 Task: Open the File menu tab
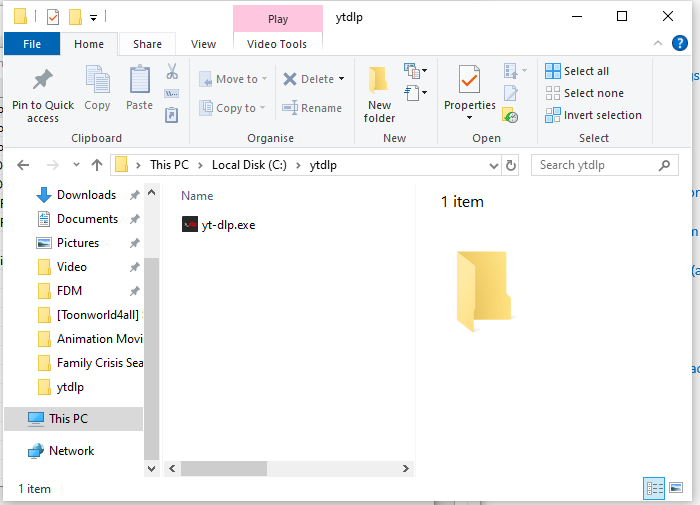[32, 44]
